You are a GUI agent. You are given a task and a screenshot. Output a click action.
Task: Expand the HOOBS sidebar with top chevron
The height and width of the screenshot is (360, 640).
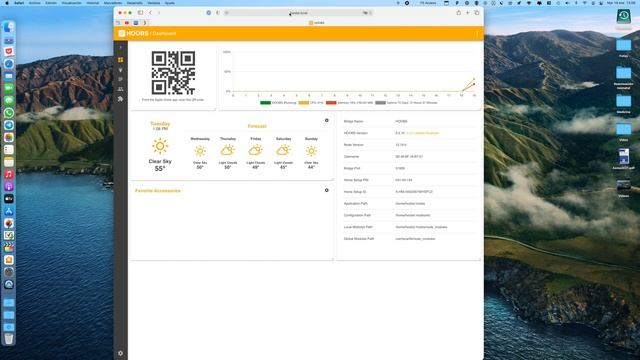120,47
